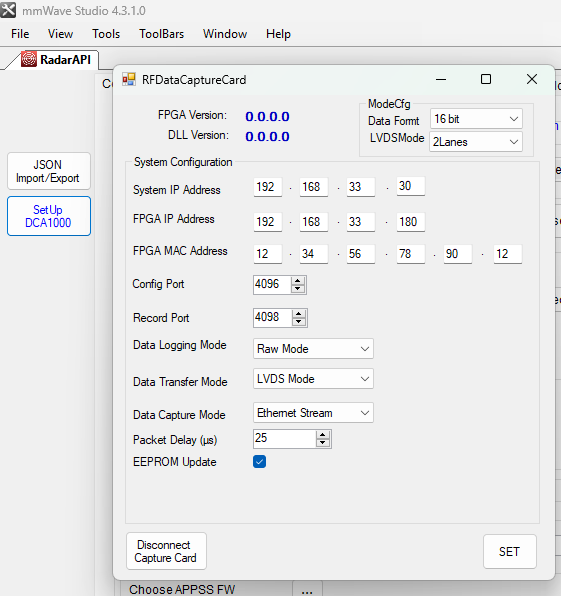Expand the Data Transfer Mode dropdown
Viewport: 561px width, 596px height.
(x=313, y=379)
